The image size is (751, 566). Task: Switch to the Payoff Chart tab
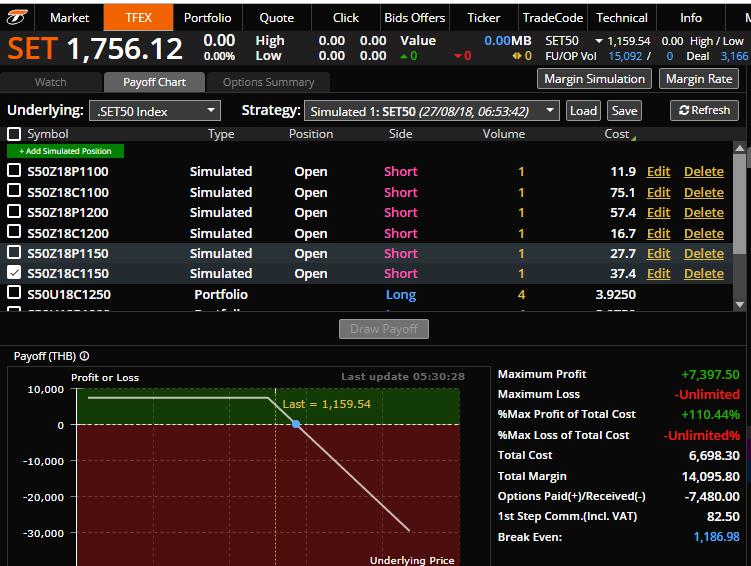(x=154, y=82)
